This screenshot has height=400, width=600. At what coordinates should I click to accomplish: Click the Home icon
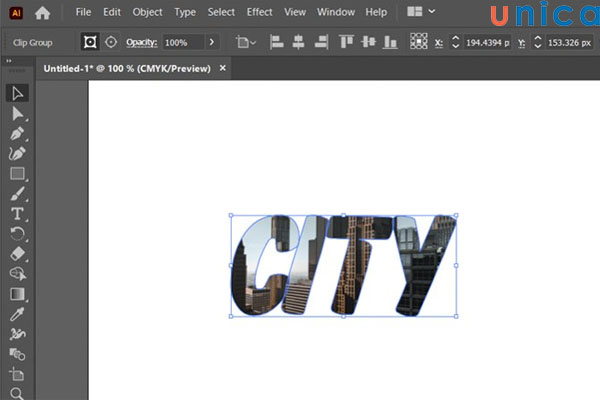(42, 13)
